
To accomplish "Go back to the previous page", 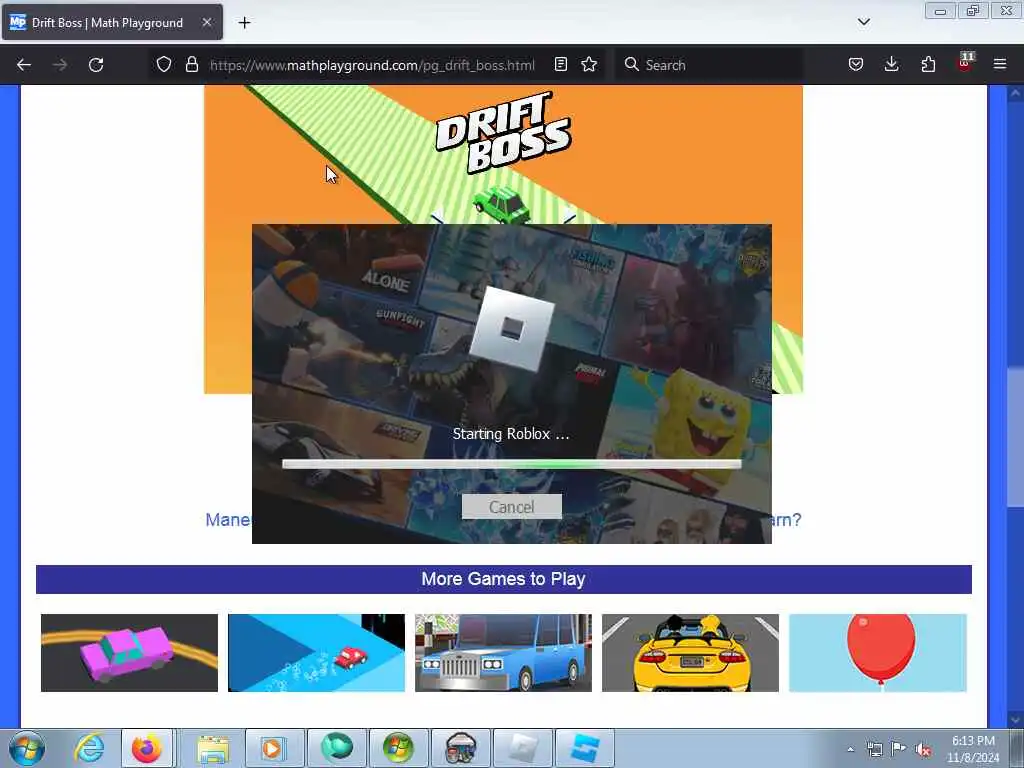I will [x=24, y=65].
